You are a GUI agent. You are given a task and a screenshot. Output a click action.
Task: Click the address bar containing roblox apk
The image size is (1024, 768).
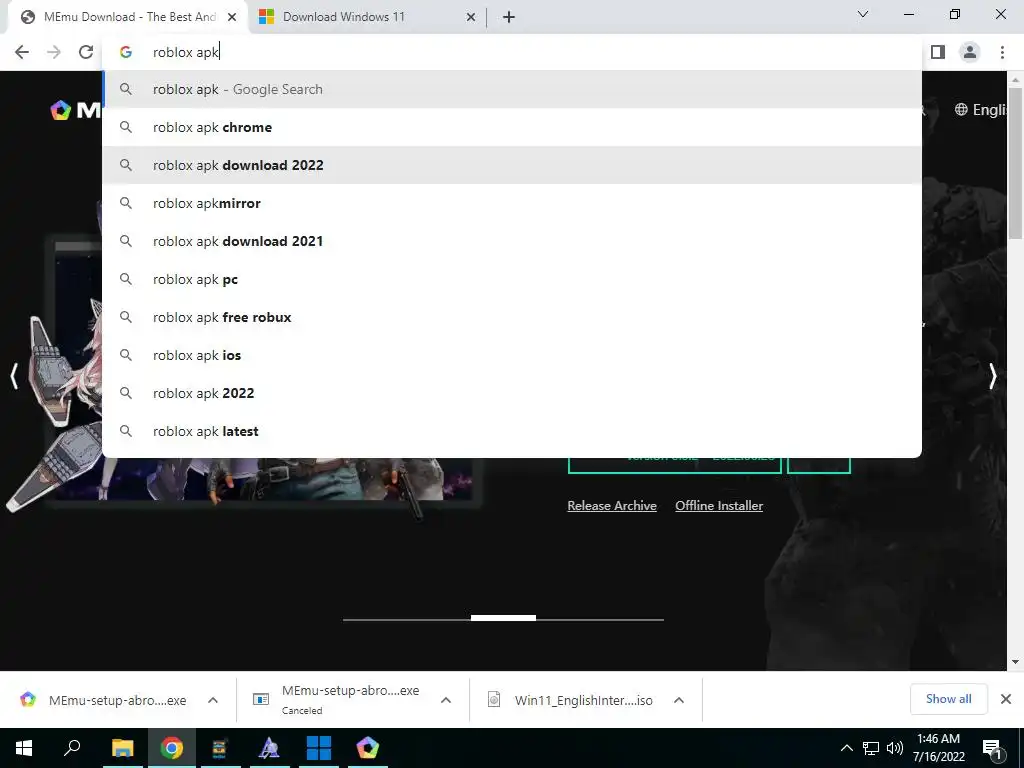tap(512, 52)
